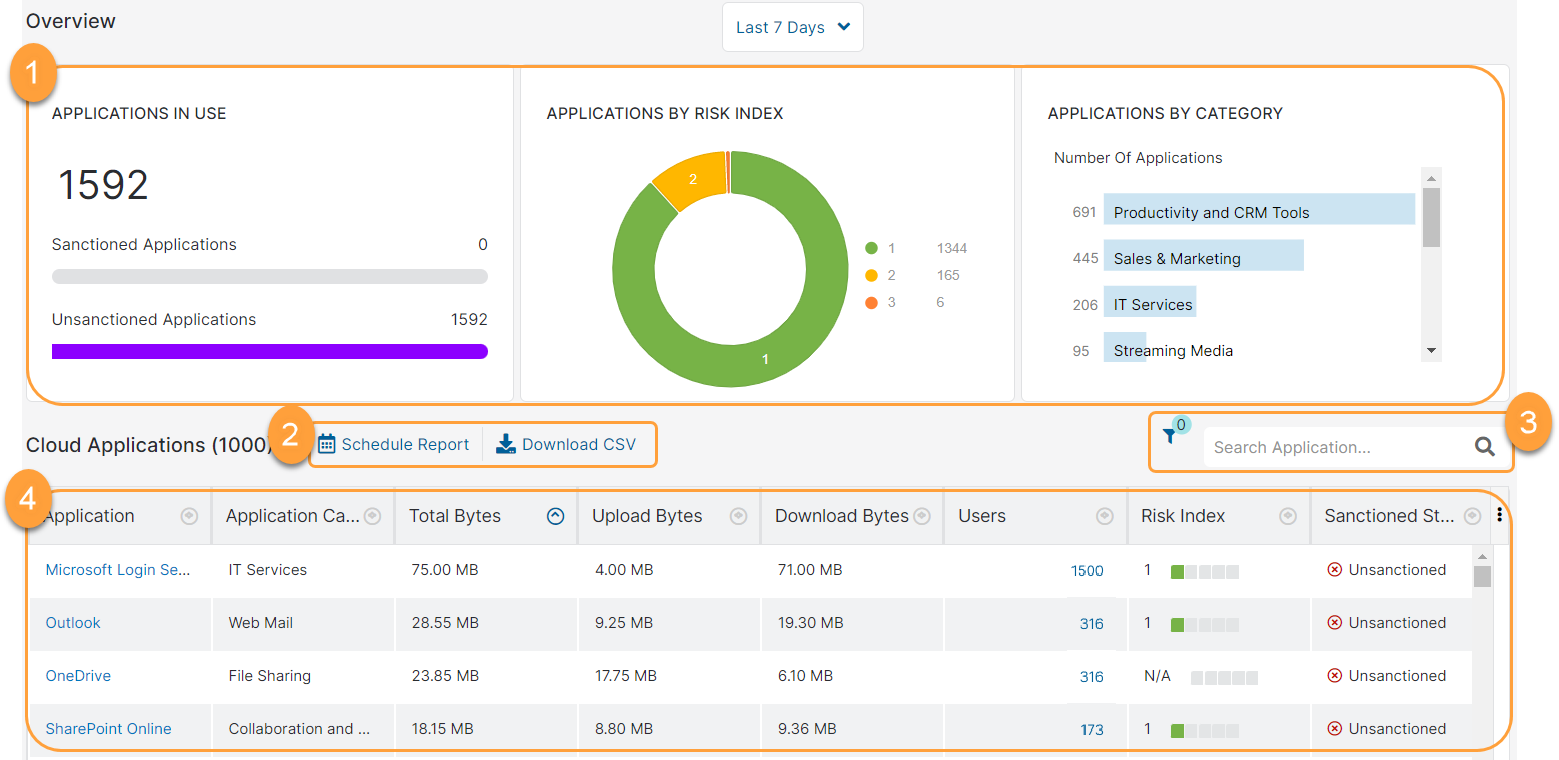1559x760 pixels.
Task: Open the Sanctioned Status column filter icon
Action: pos(1471,515)
